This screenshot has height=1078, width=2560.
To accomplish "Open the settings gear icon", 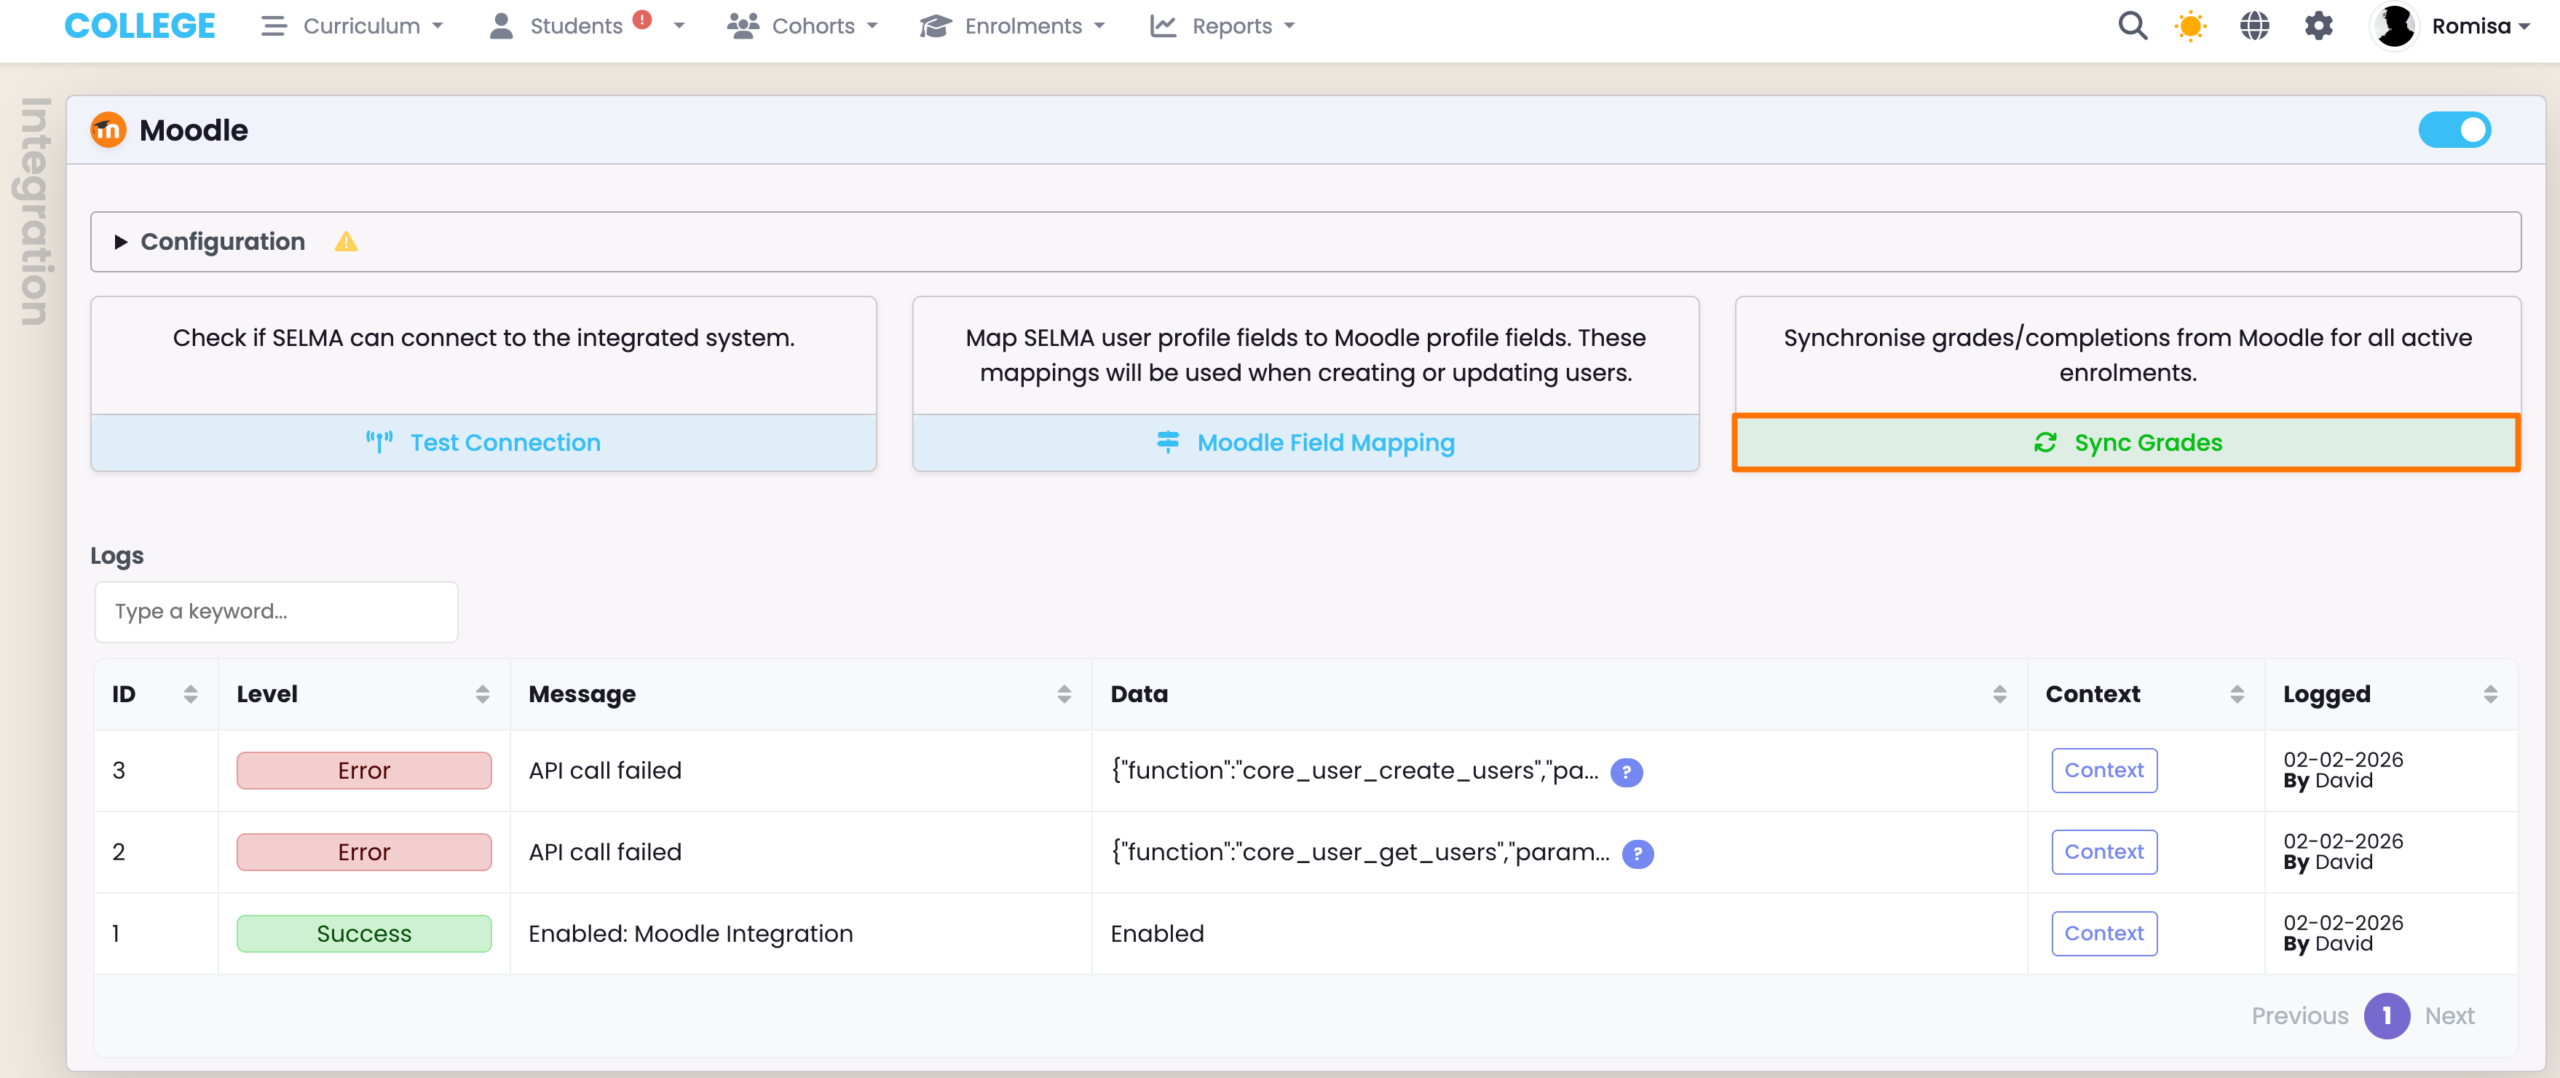I will coord(2318,26).
